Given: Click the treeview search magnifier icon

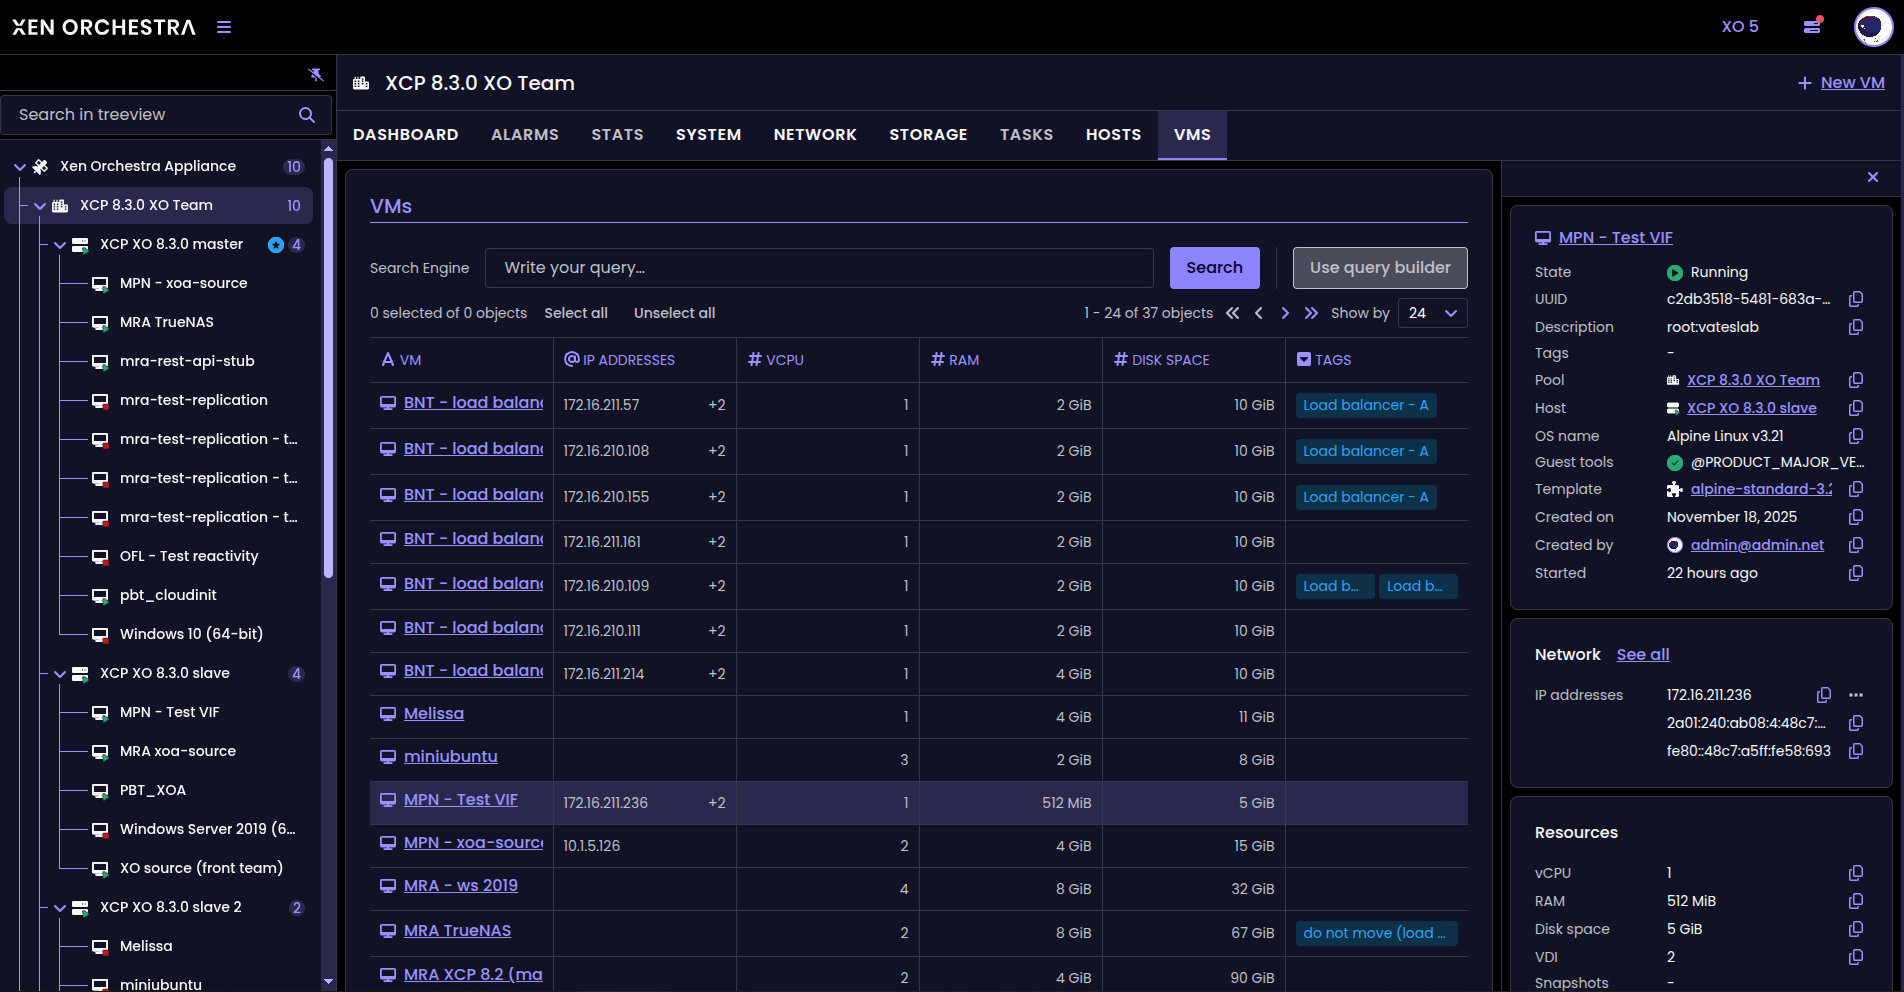Looking at the screenshot, I should tap(307, 115).
